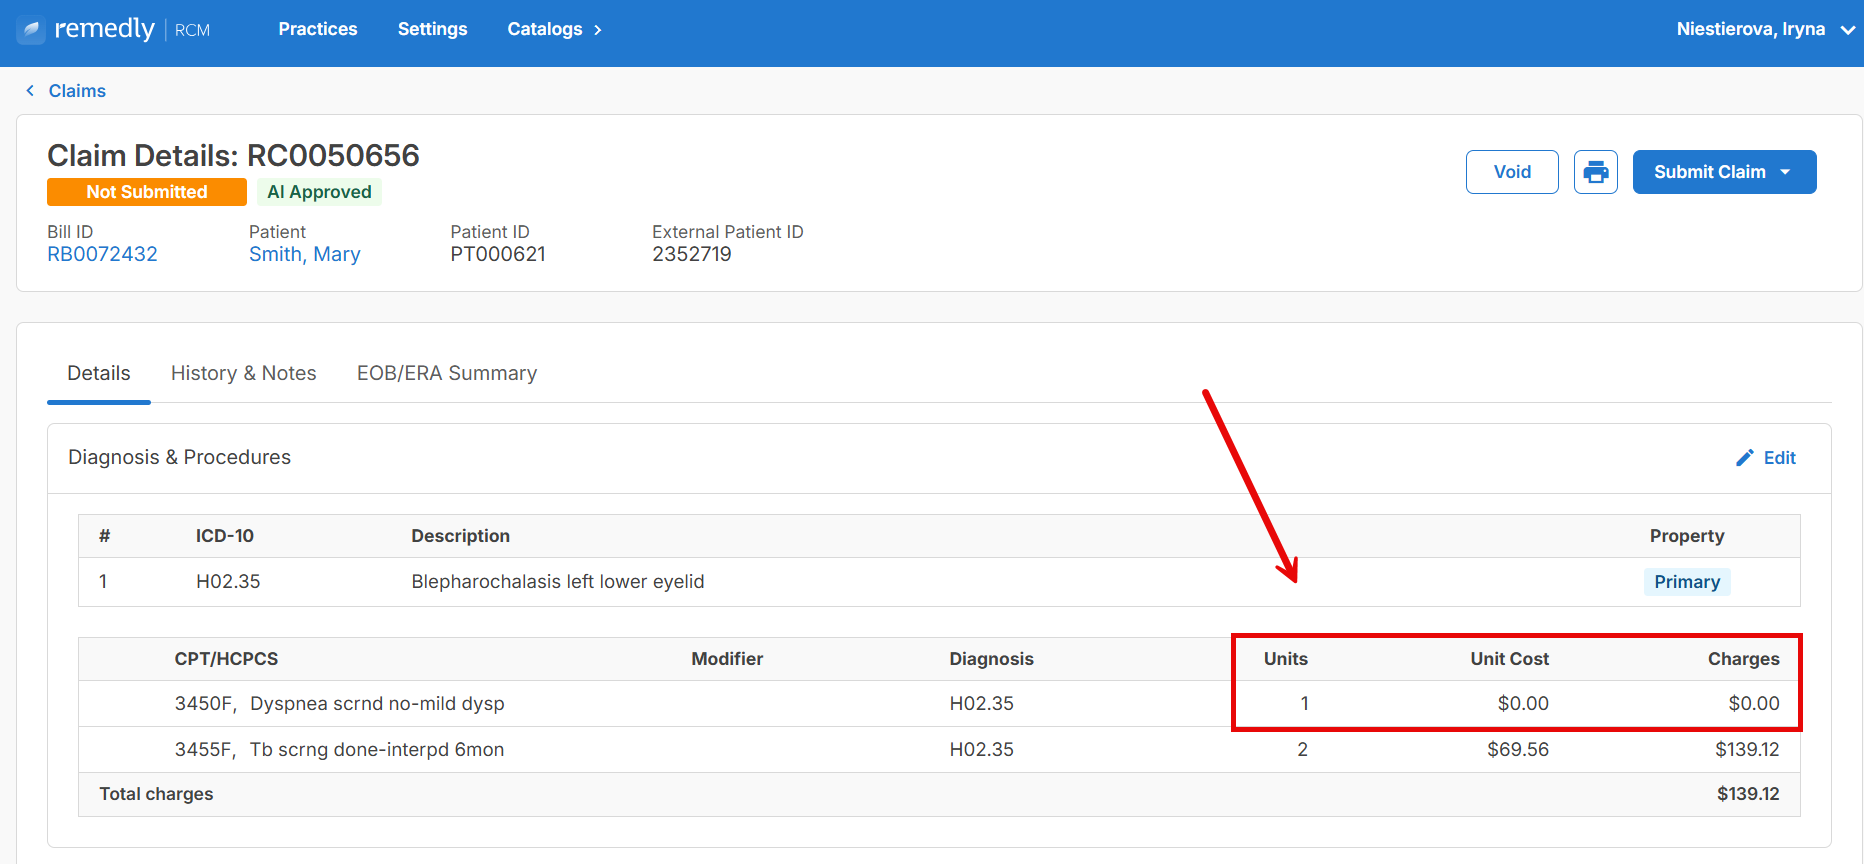This screenshot has height=864, width=1864.
Task: Click the $0.00 unit cost for 3450F
Action: [1523, 704]
